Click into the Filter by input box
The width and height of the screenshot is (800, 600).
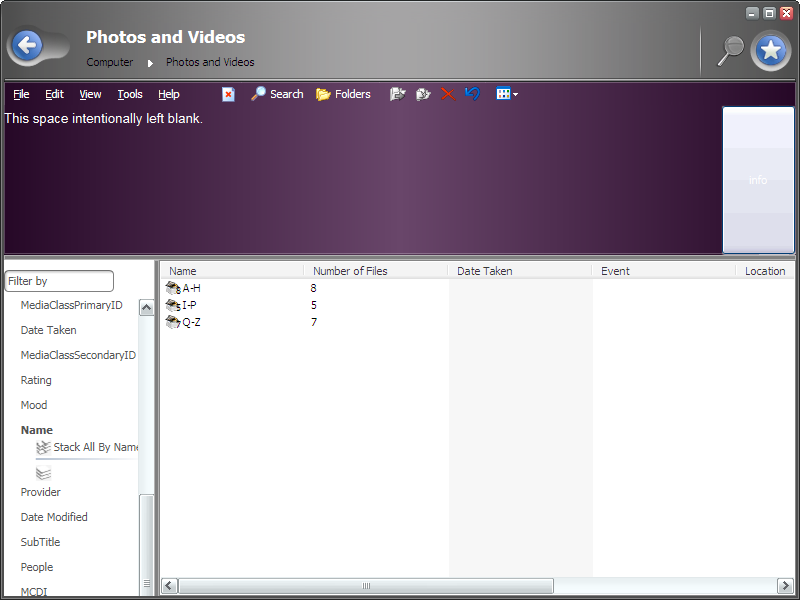click(x=59, y=281)
